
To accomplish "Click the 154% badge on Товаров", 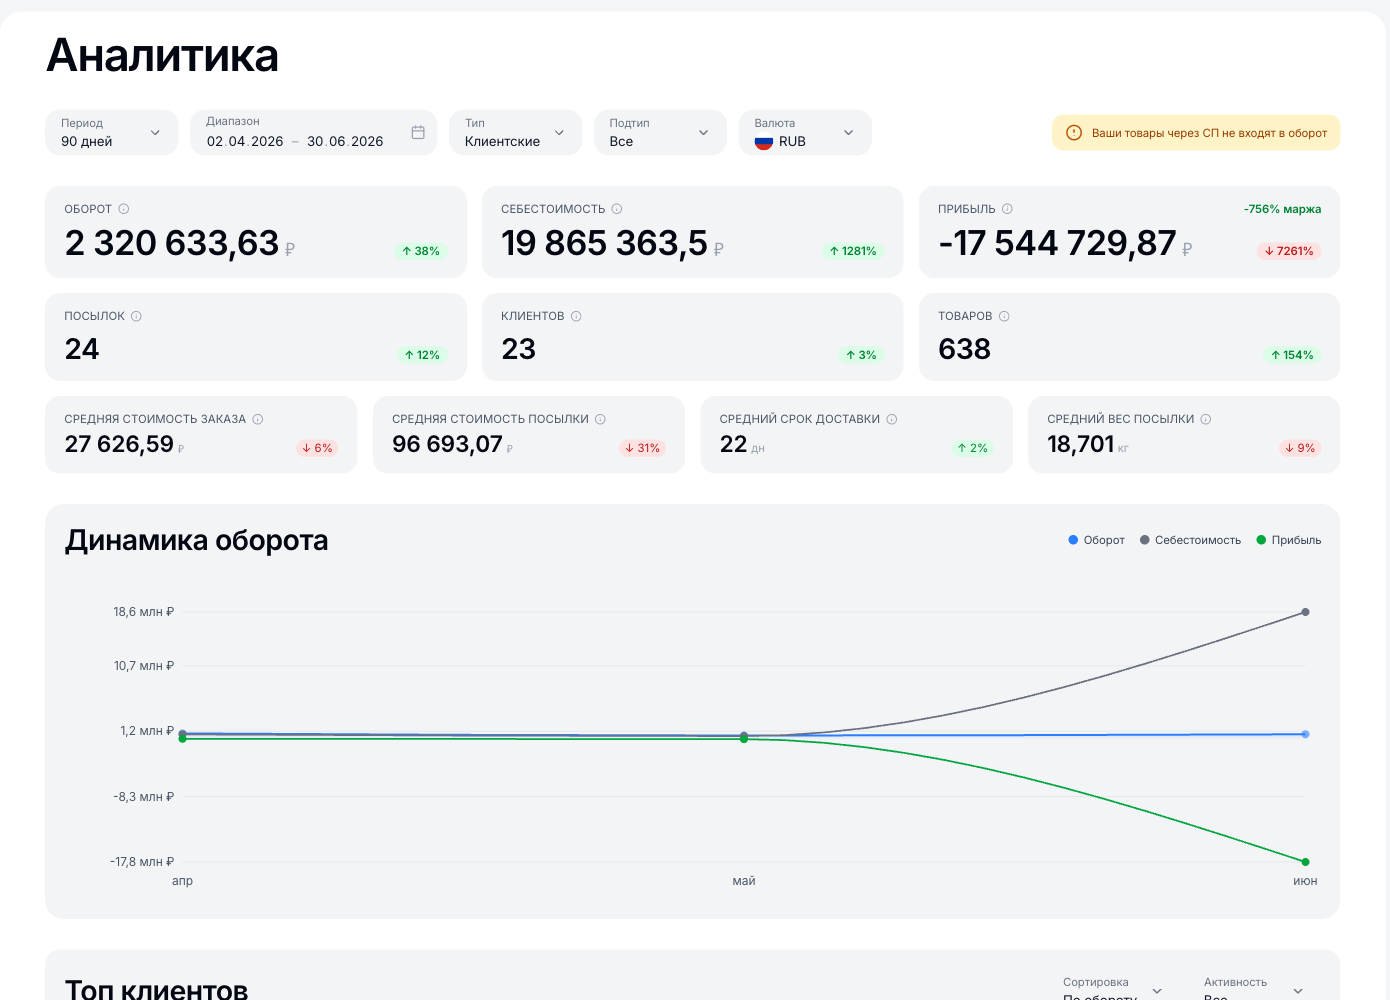I will tap(1292, 355).
